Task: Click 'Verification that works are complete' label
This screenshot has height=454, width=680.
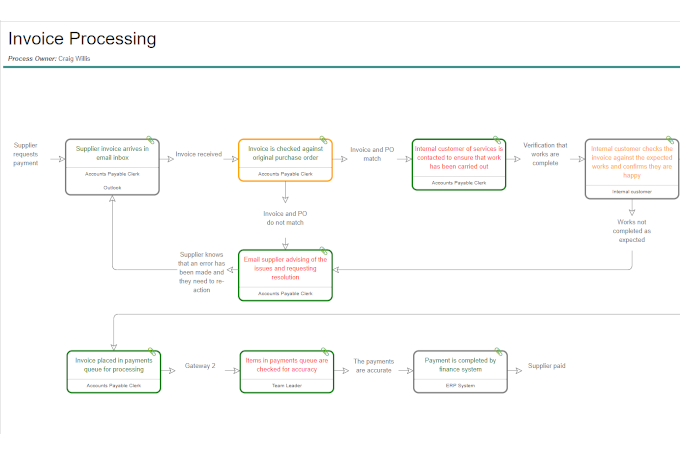Action: coord(545,154)
